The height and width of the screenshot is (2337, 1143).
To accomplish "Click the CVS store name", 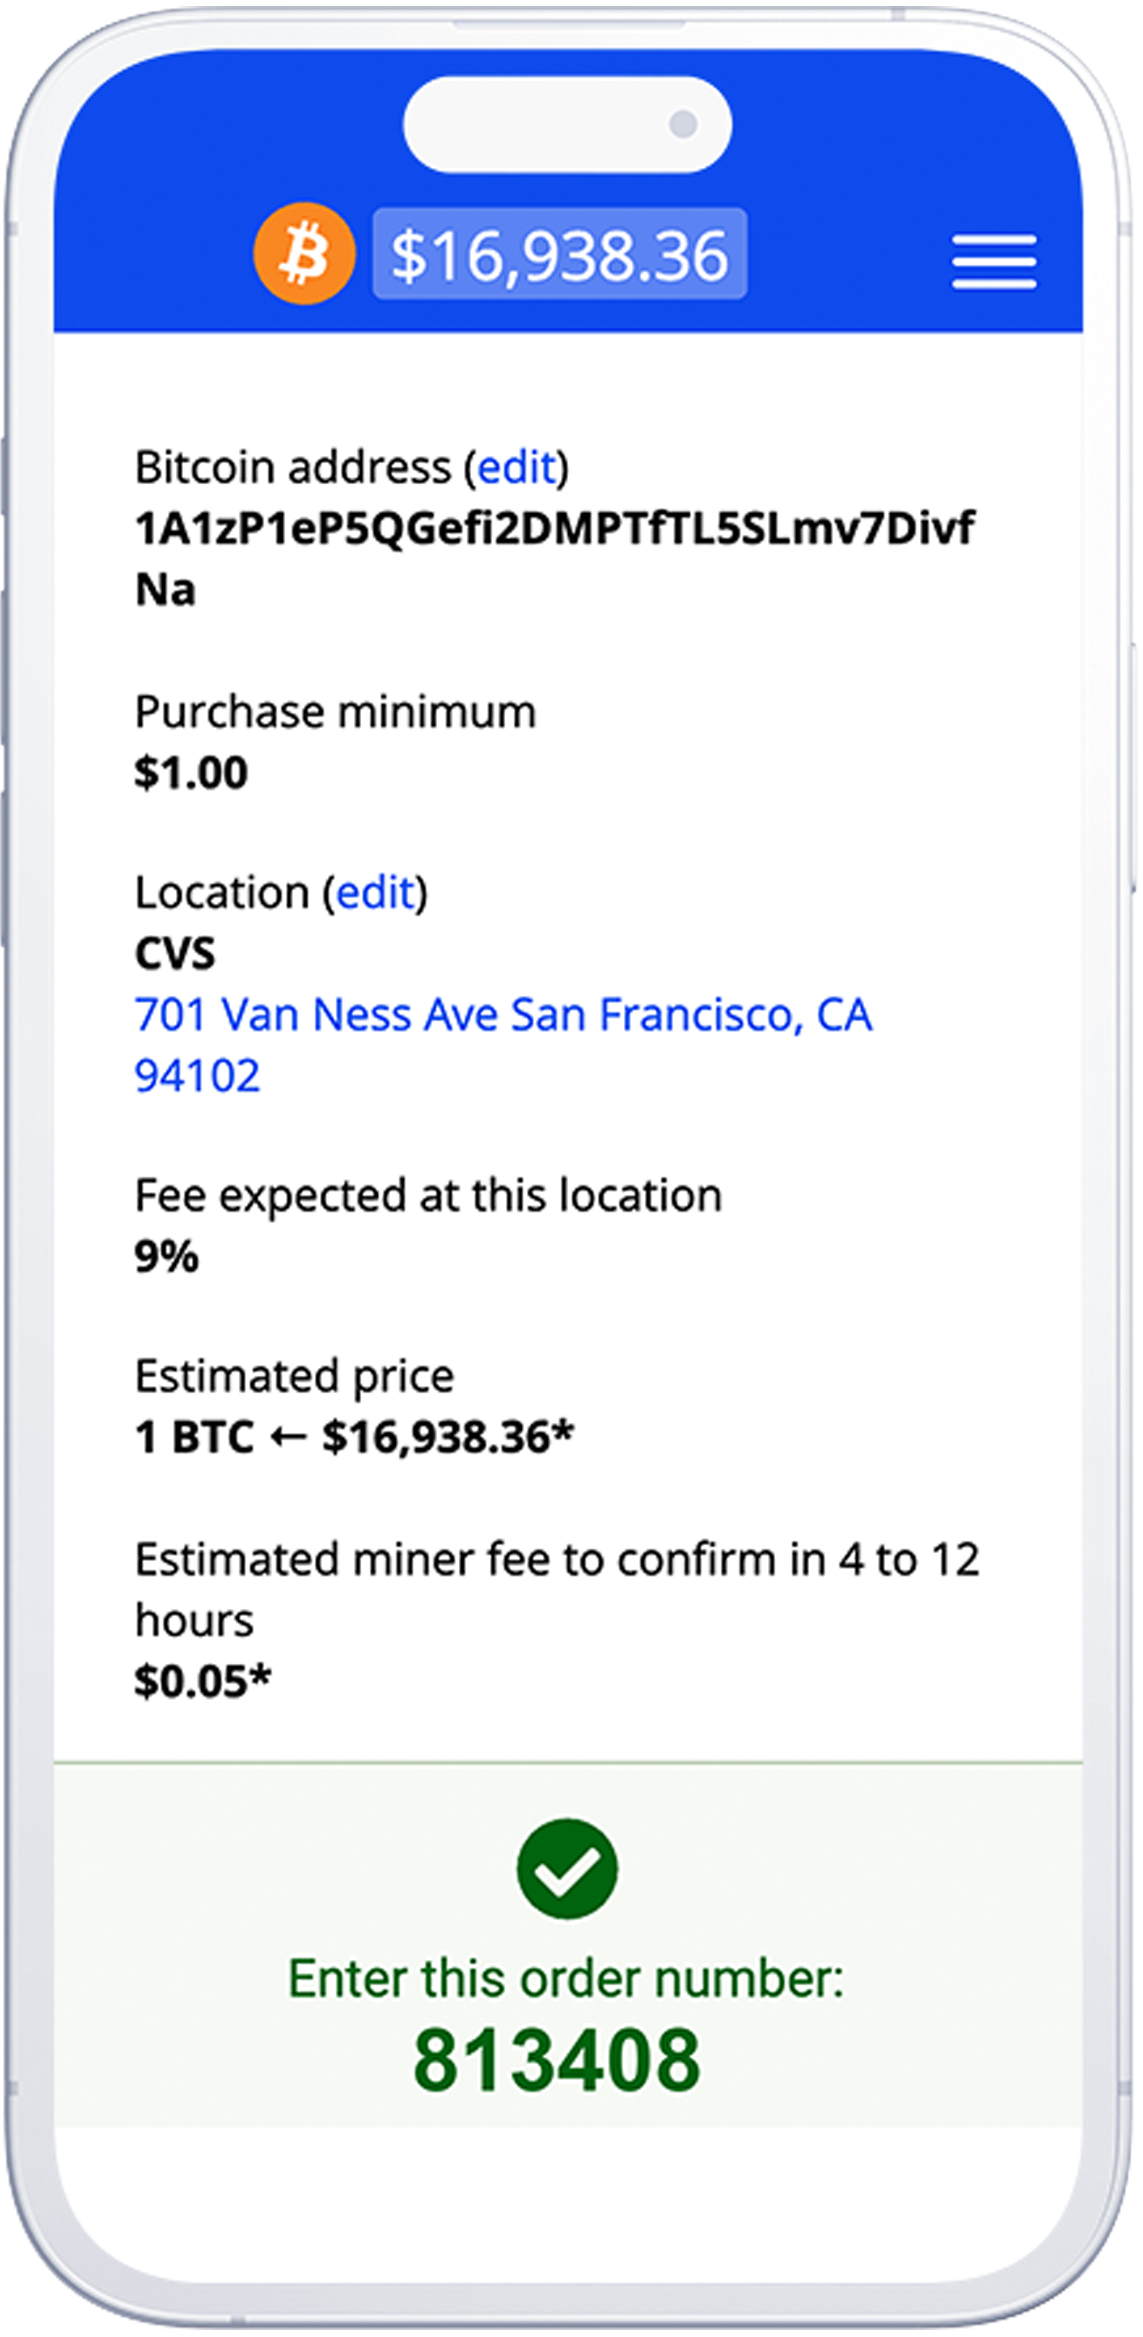I will point(175,954).
